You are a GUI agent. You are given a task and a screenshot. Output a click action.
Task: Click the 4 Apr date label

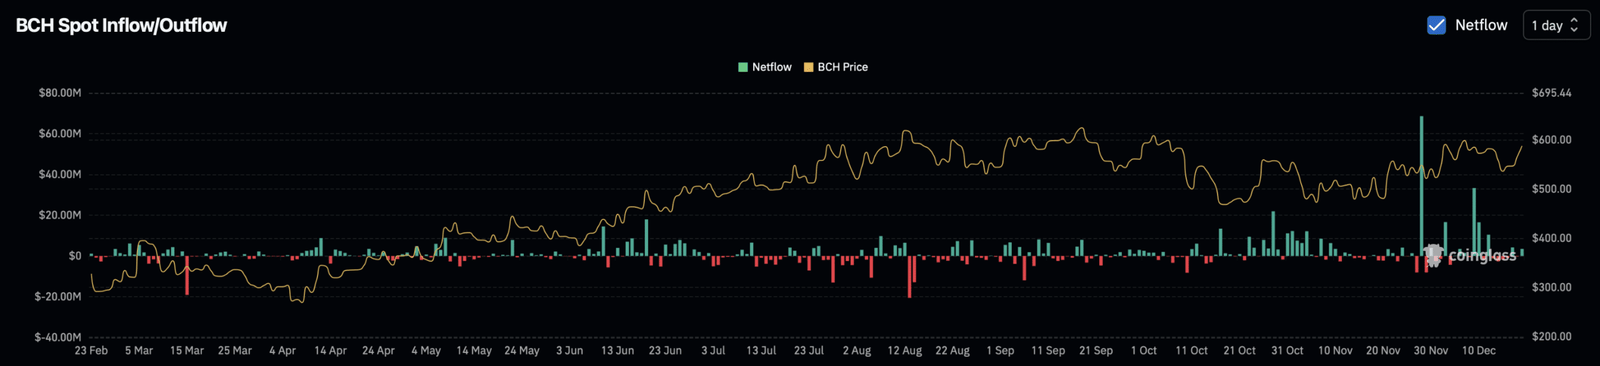coord(282,351)
